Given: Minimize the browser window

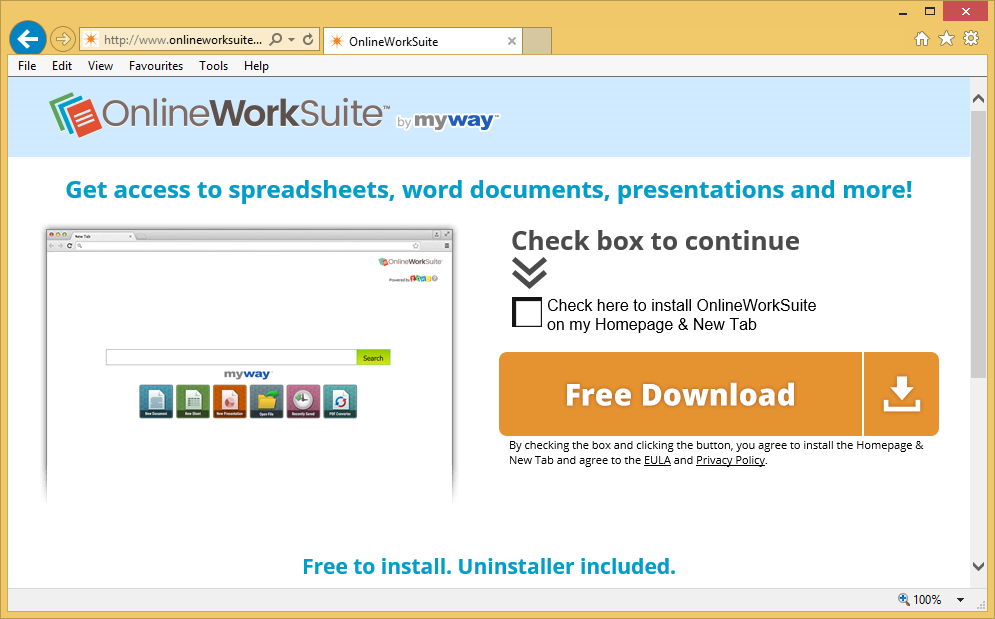Looking at the screenshot, I should click(903, 11).
